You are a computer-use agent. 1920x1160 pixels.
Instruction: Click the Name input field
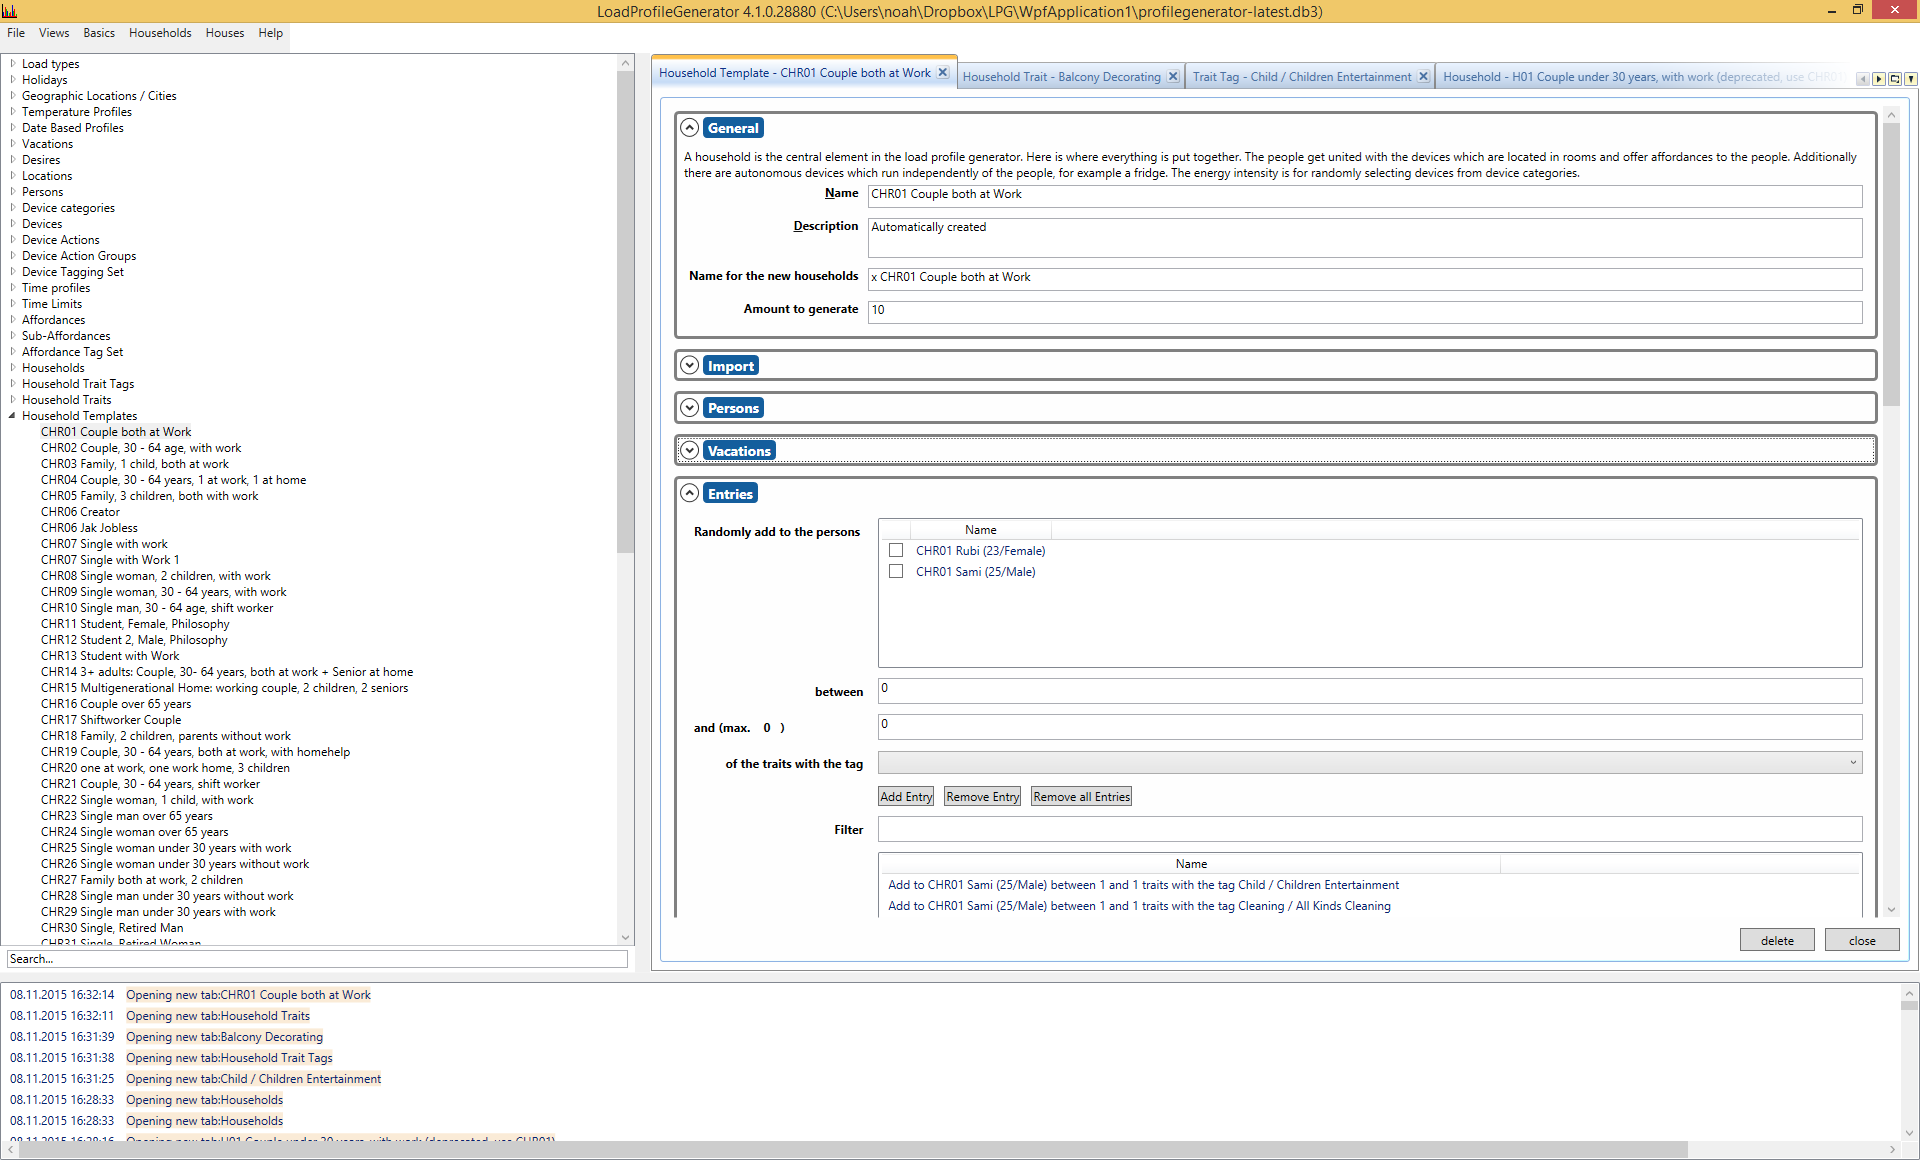(1365, 195)
